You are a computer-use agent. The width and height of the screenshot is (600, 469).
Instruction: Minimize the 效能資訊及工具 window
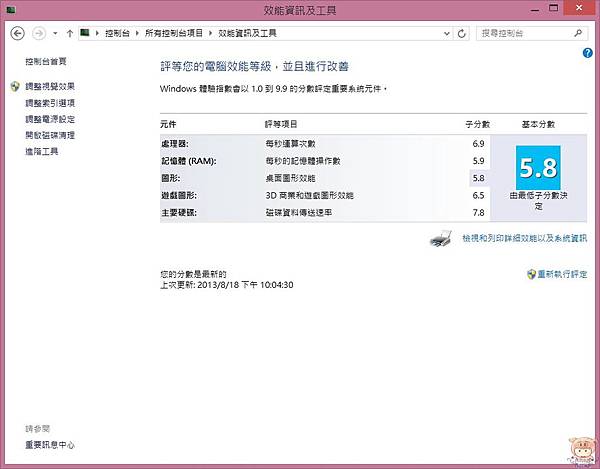pos(535,9)
